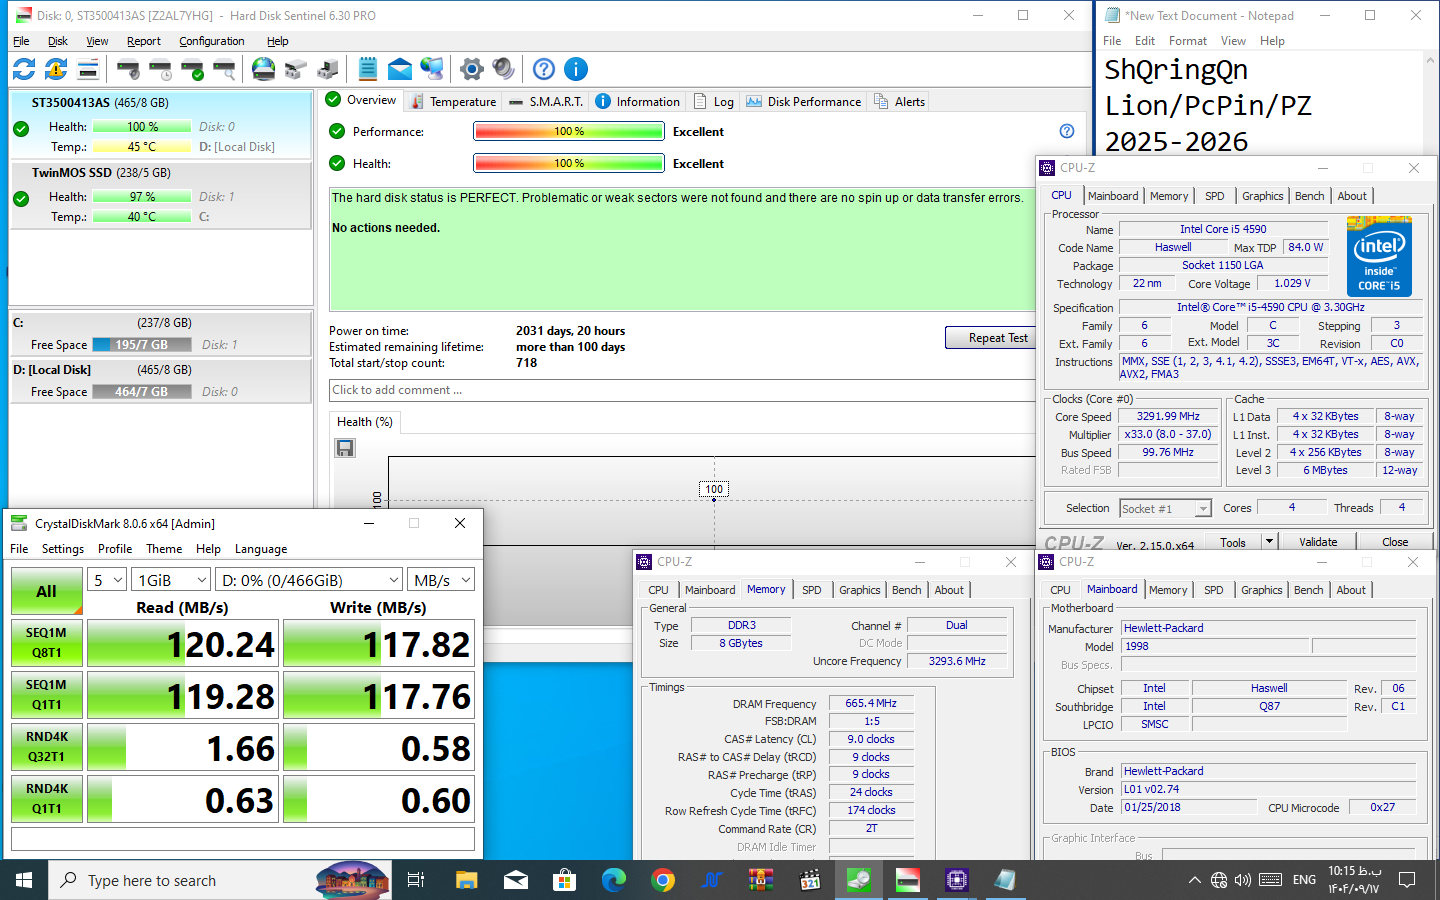The height and width of the screenshot is (900, 1440).
Task: Click the refresh disk information icon
Action: coord(24,69)
